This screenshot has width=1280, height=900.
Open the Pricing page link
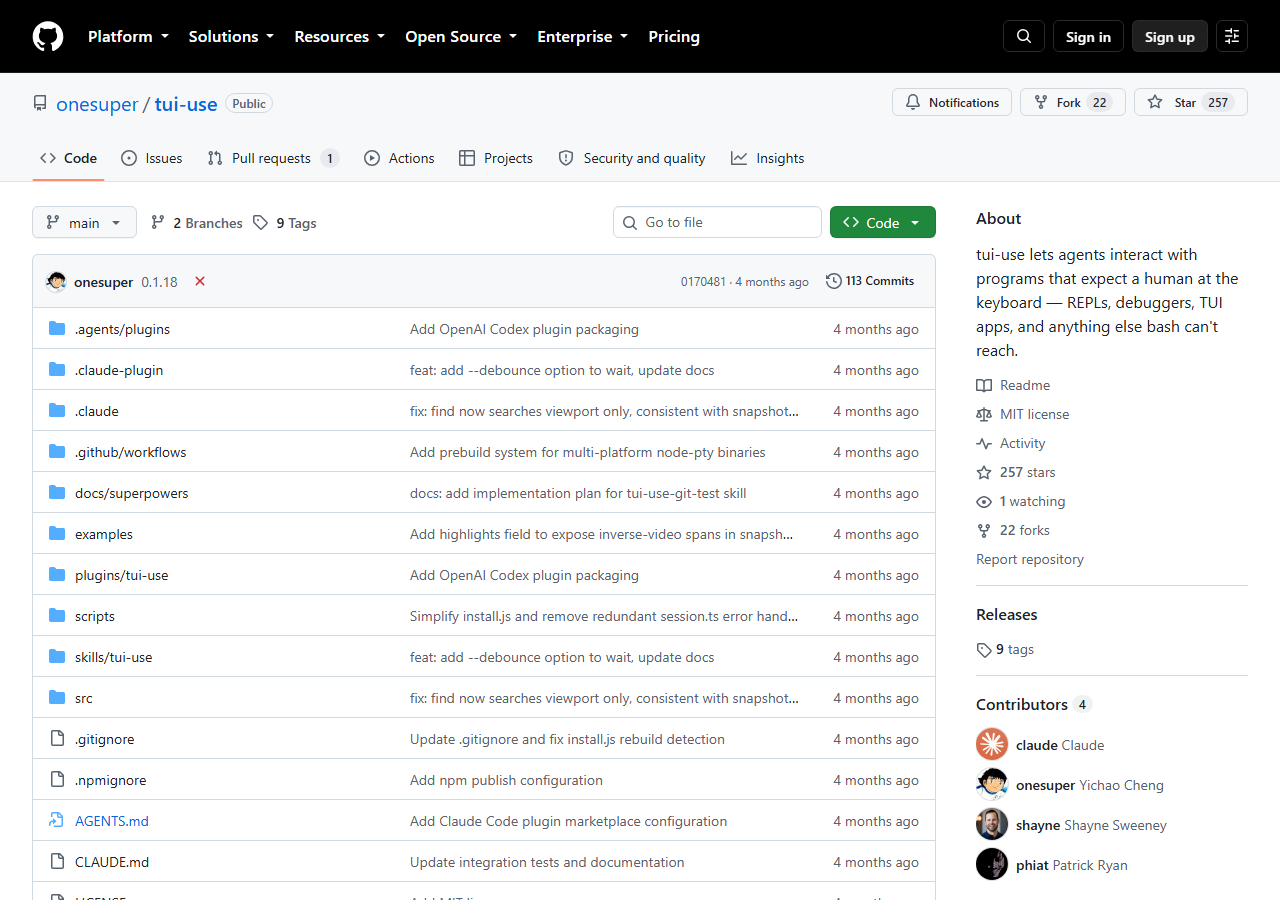674,37
